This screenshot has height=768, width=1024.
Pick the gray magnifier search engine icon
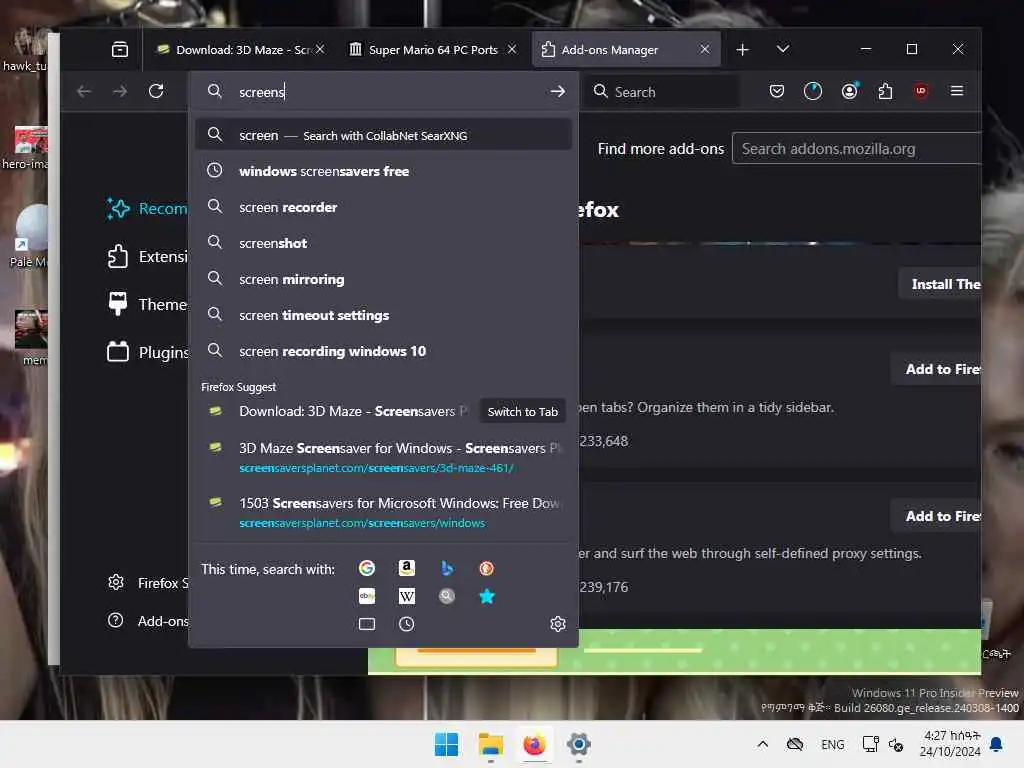[447, 596]
